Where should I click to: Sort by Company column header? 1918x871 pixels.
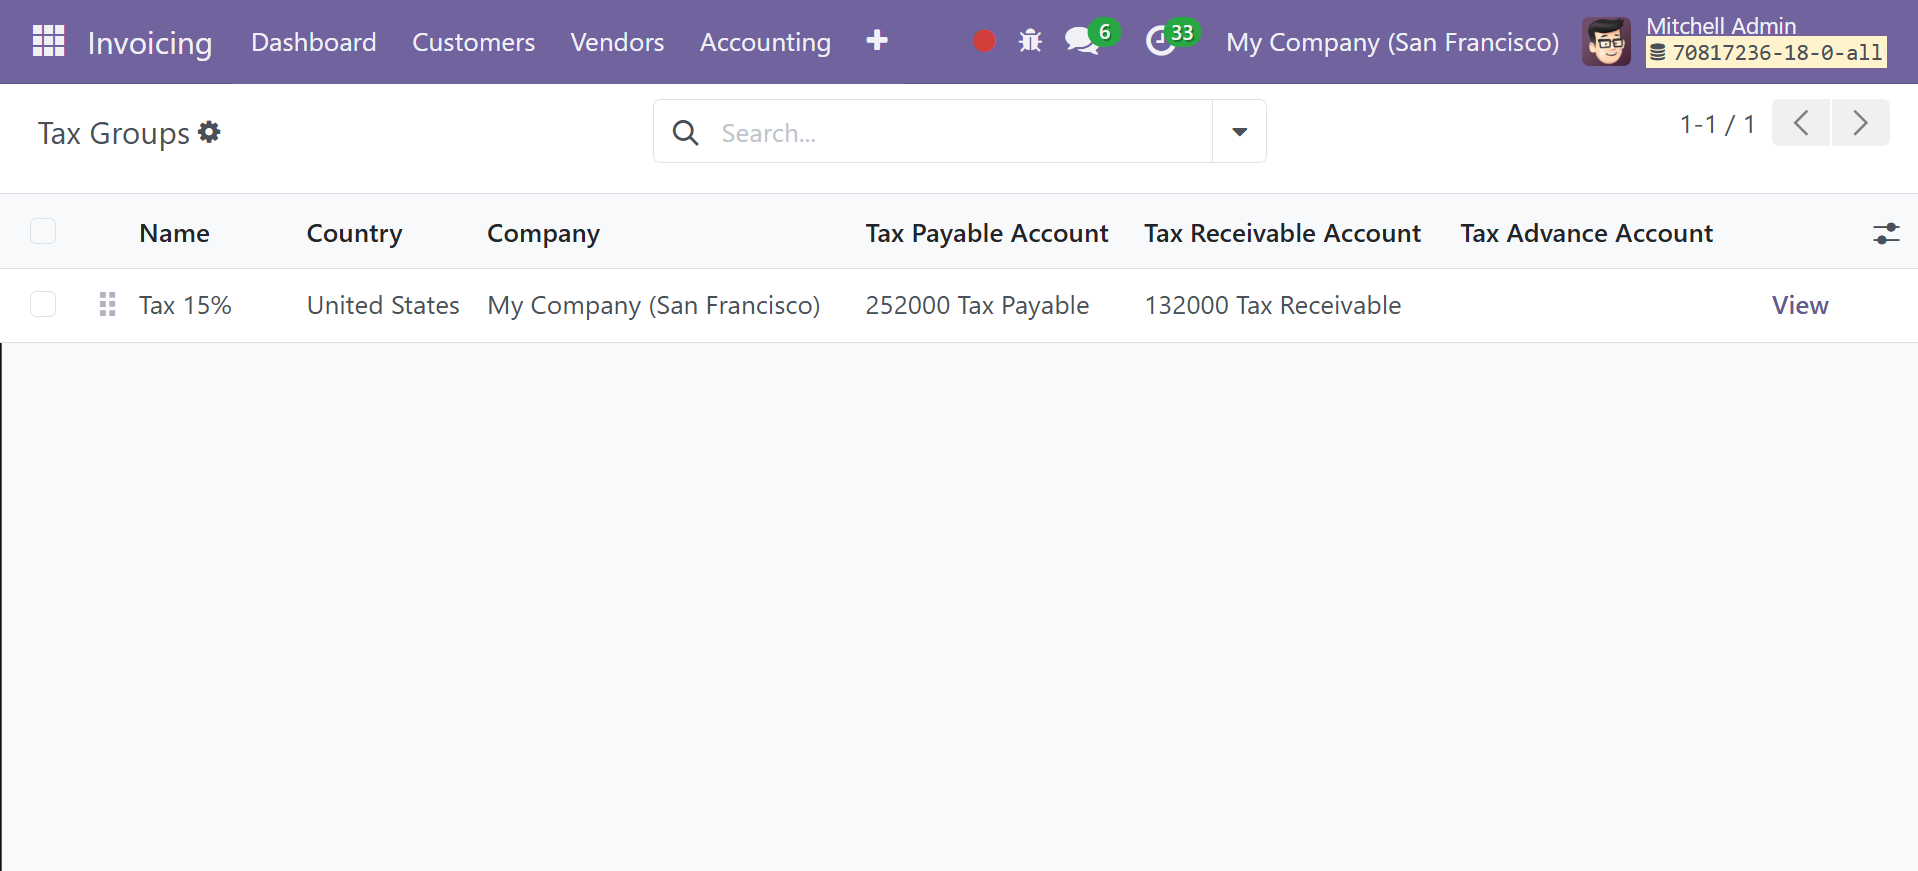[543, 233]
